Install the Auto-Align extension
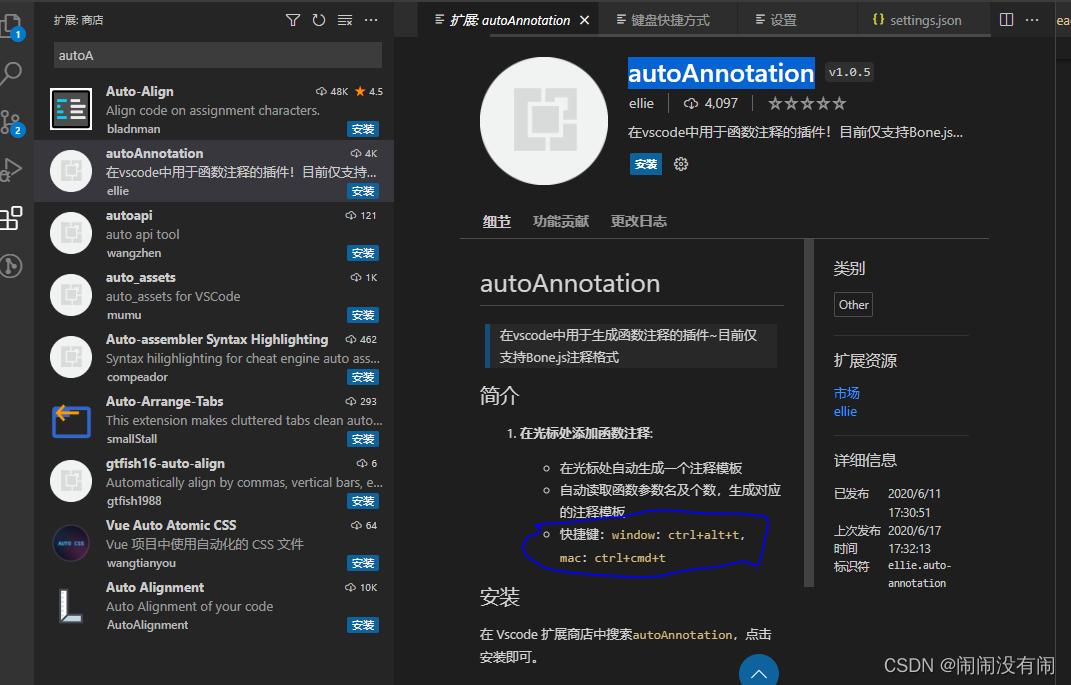Viewport: 1071px width, 685px height. coord(363,129)
